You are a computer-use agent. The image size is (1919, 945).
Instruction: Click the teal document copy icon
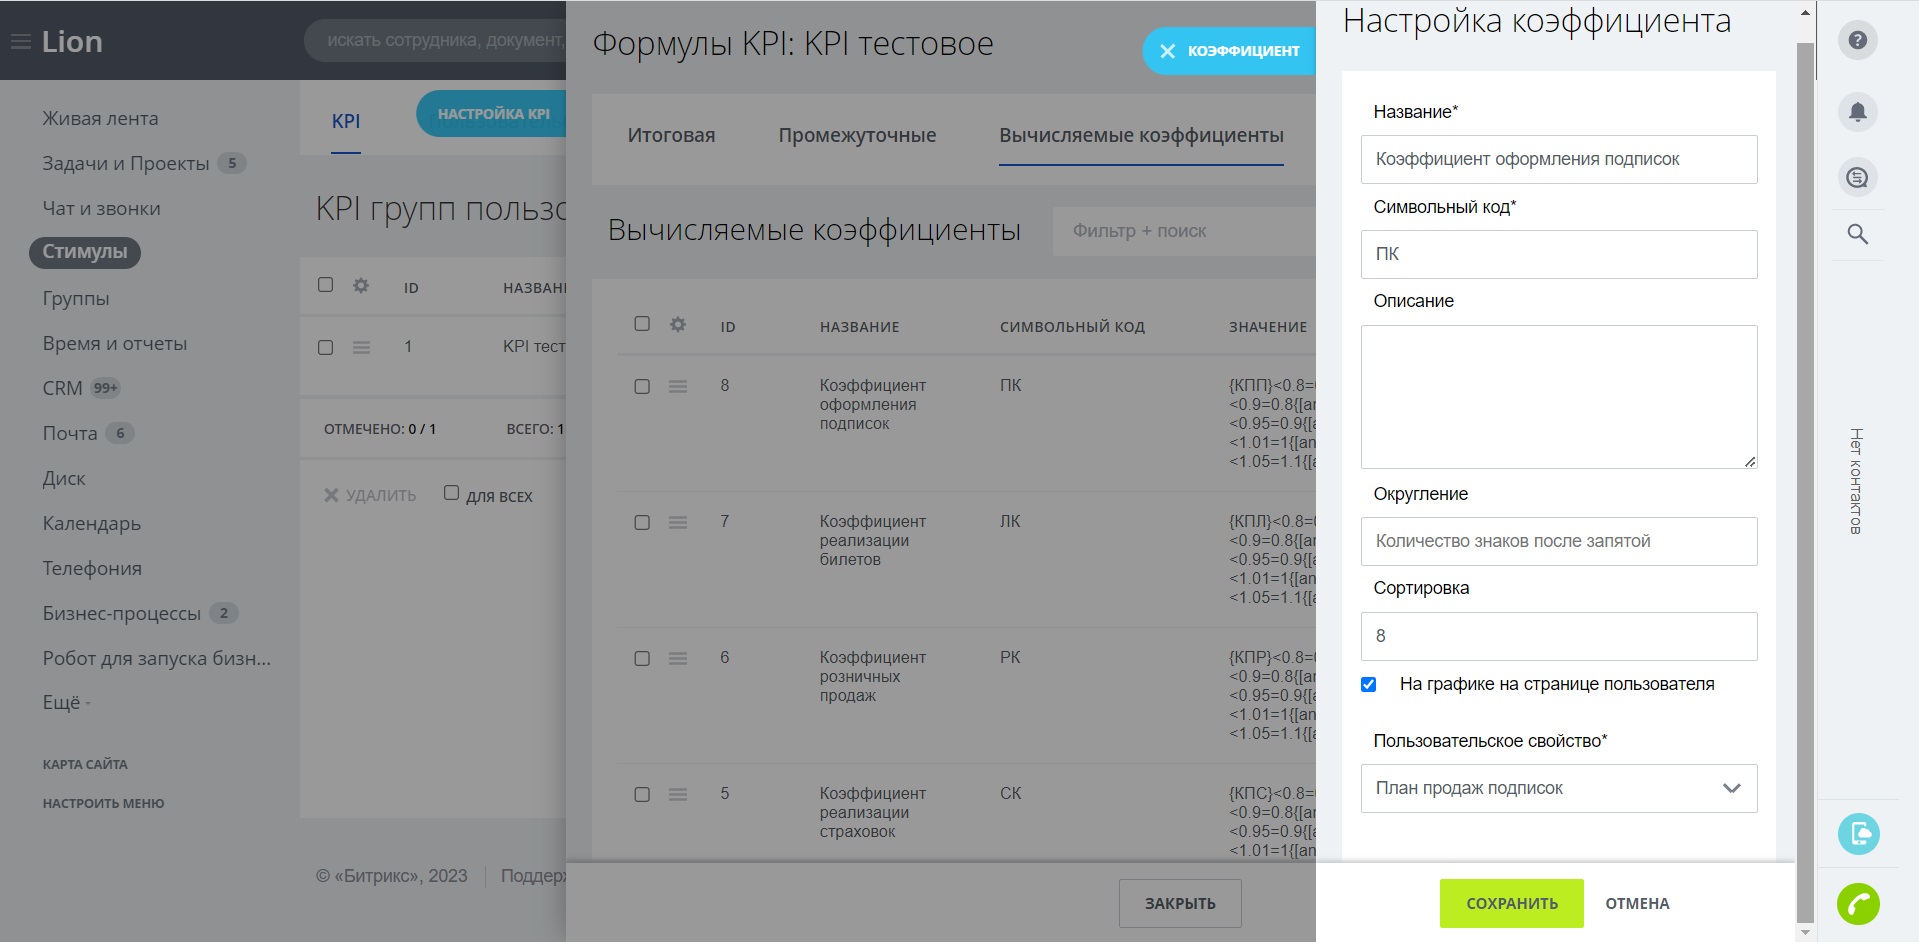click(1857, 834)
